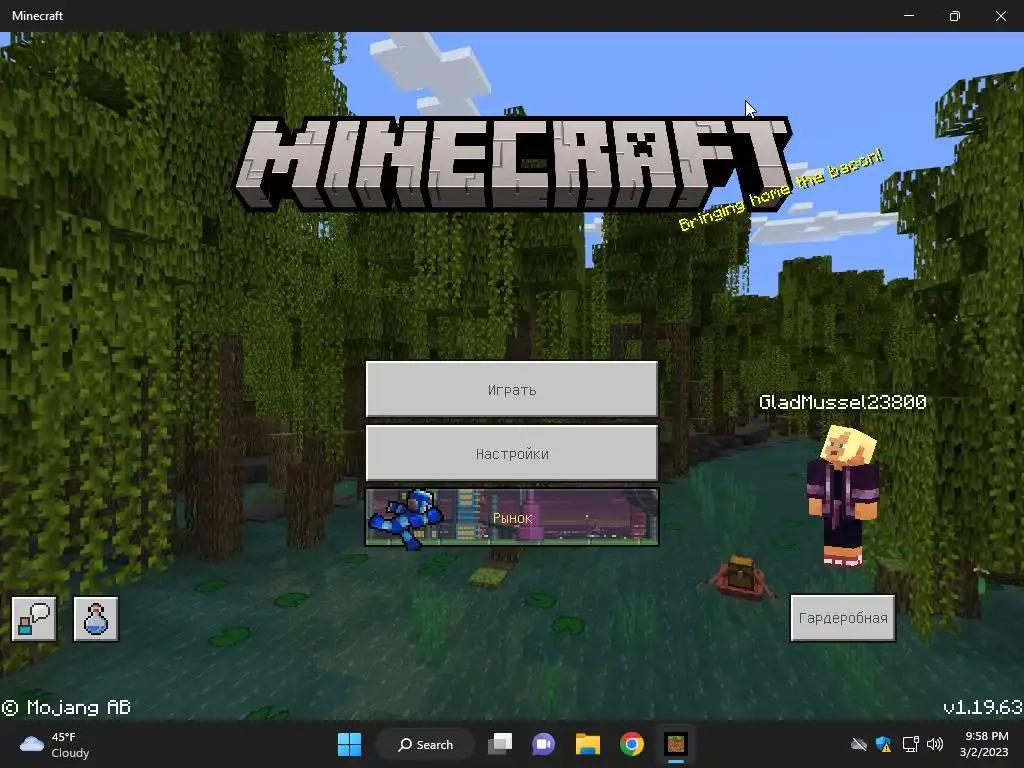The image size is (1024, 768).
Task: Select the Minecraft taskbar icon
Action: tap(676, 744)
